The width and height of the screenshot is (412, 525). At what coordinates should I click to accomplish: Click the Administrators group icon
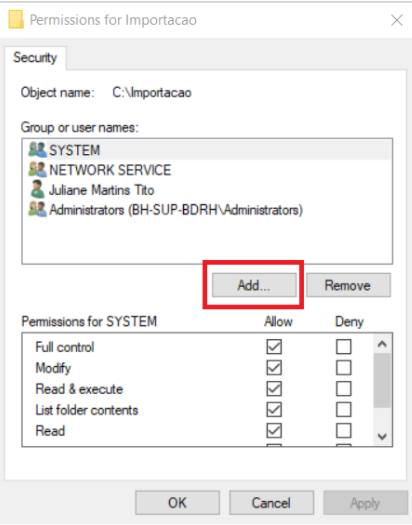(x=37, y=209)
